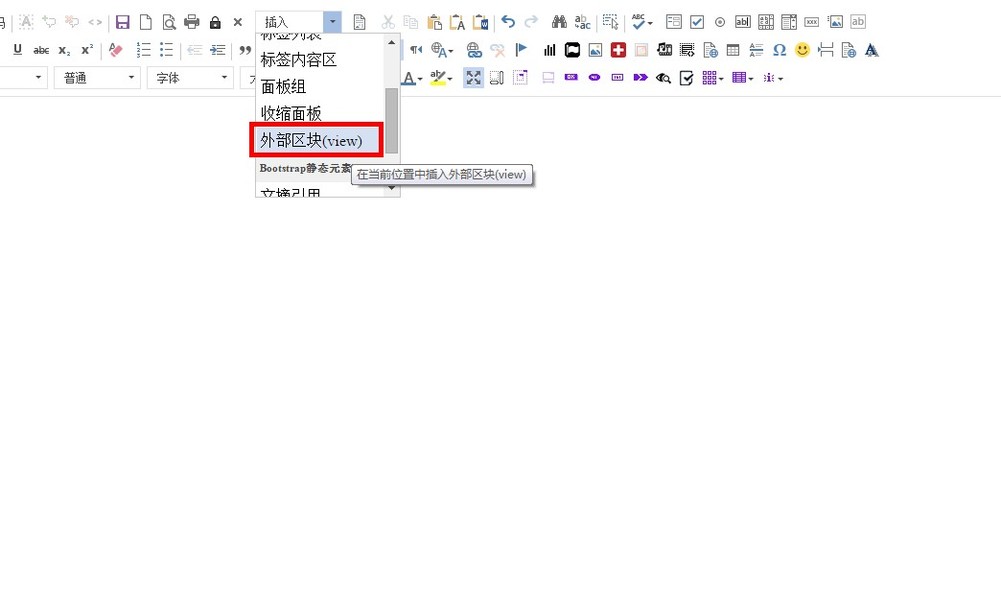
Task: Insert an image (picture icon)
Action: click(x=595, y=50)
